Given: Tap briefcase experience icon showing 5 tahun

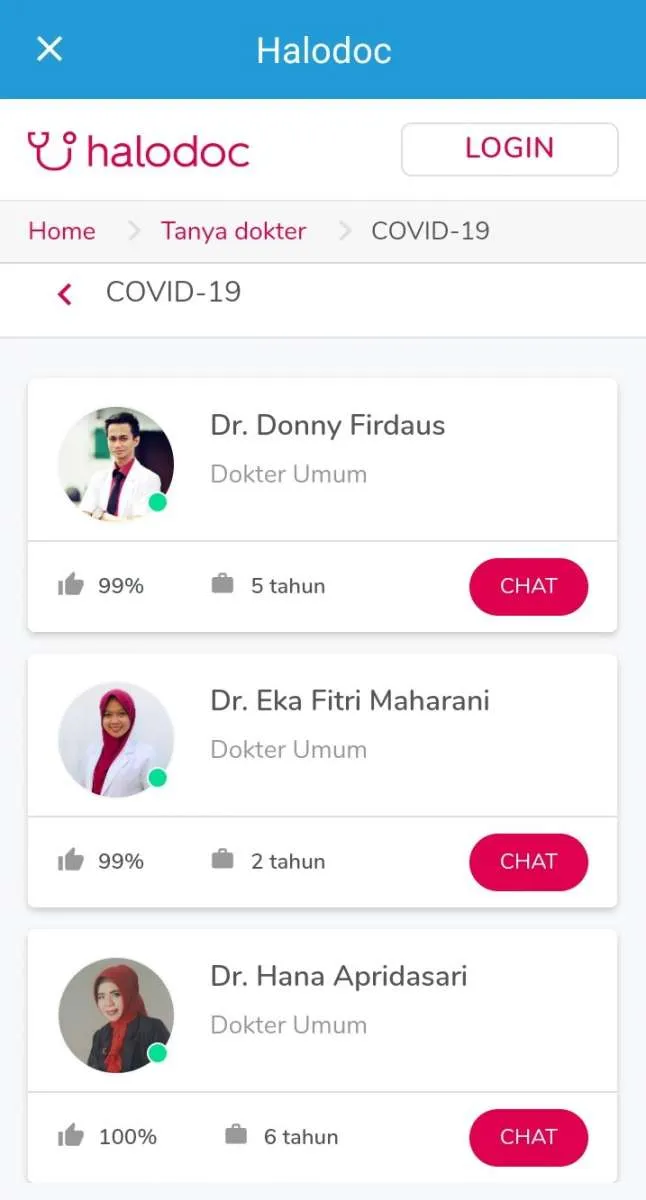Looking at the screenshot, I should tap(222, 584).
